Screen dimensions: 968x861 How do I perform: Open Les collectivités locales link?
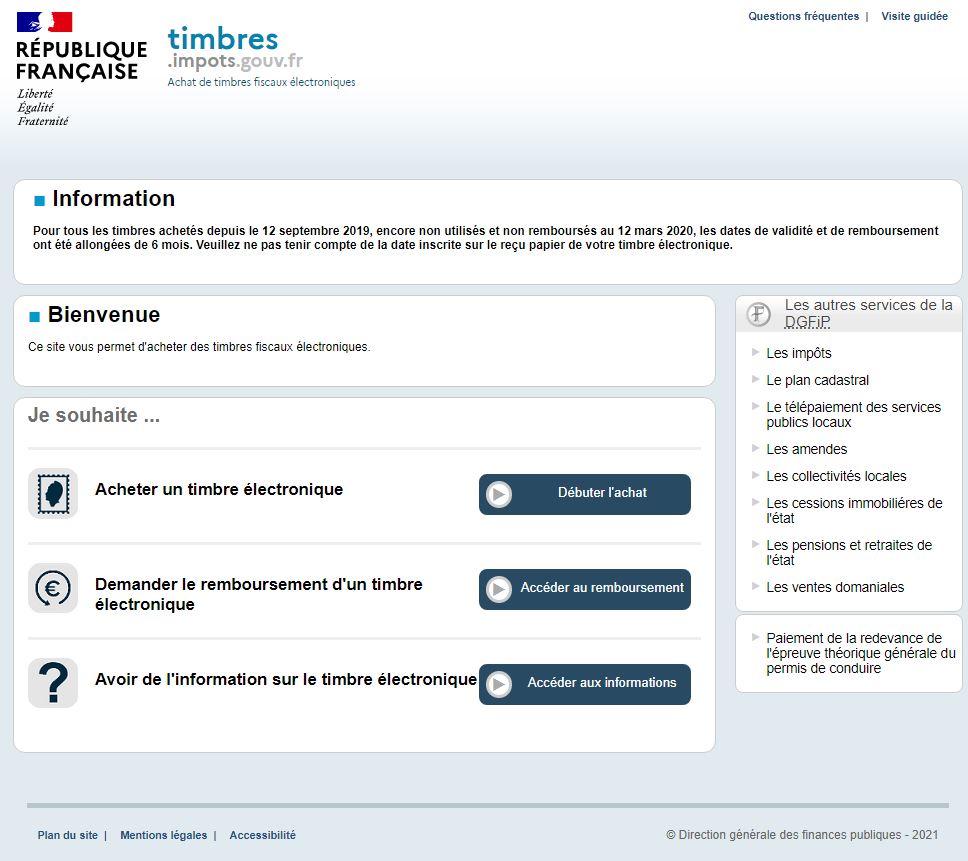tap(836, 476)
